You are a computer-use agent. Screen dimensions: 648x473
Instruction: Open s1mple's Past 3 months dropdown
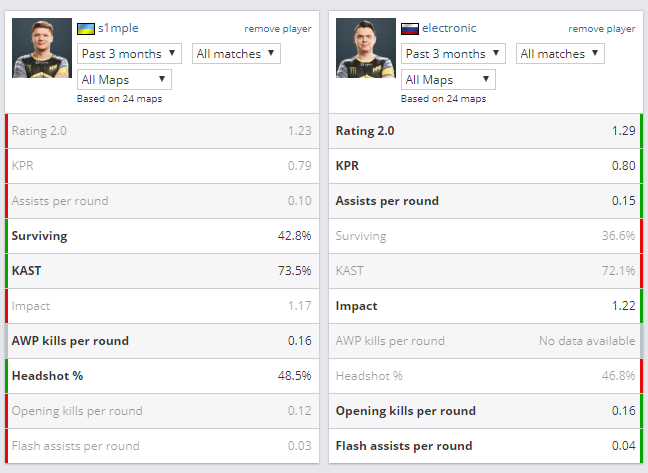[129, 53]
